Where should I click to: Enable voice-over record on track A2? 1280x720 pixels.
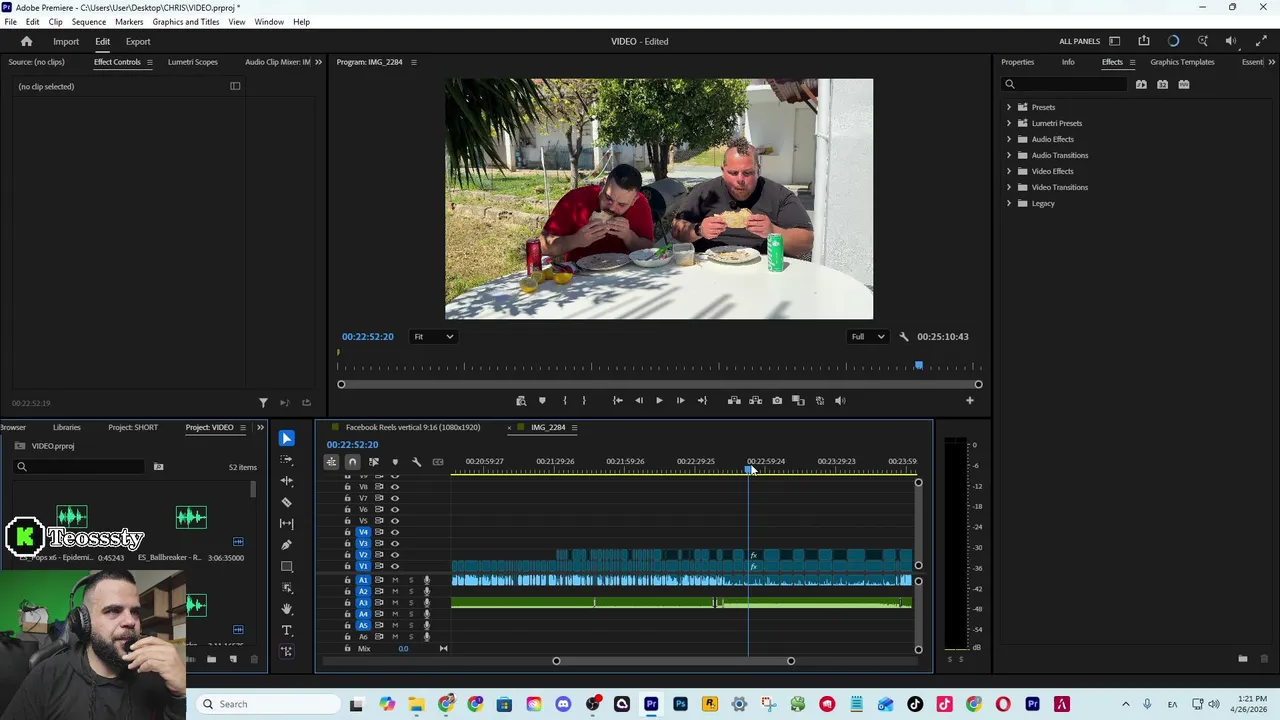click(427, 591)
